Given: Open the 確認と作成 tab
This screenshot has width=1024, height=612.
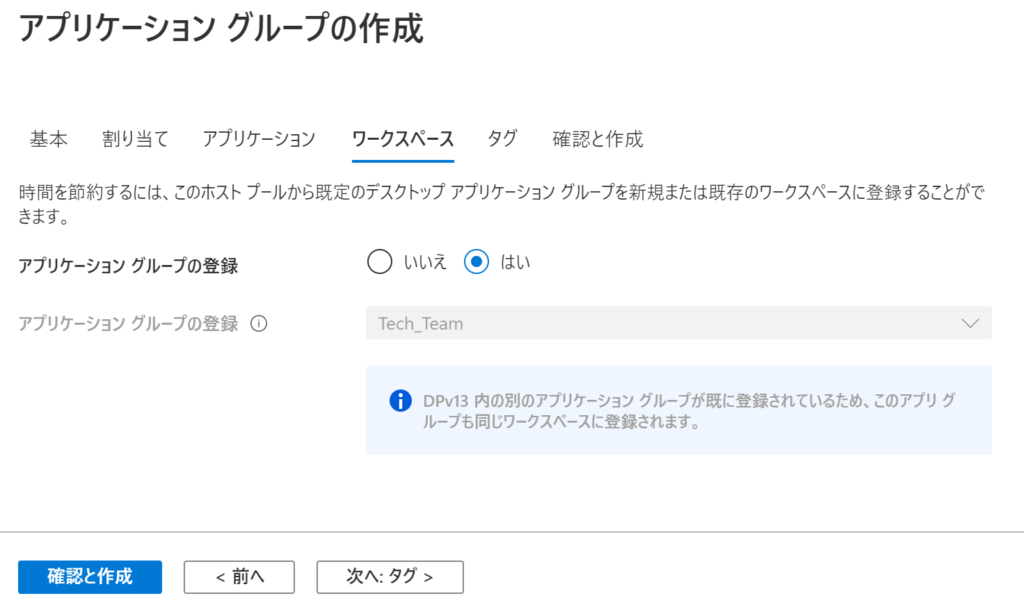Looking at the screenshot, I should [x=598, y=138].
